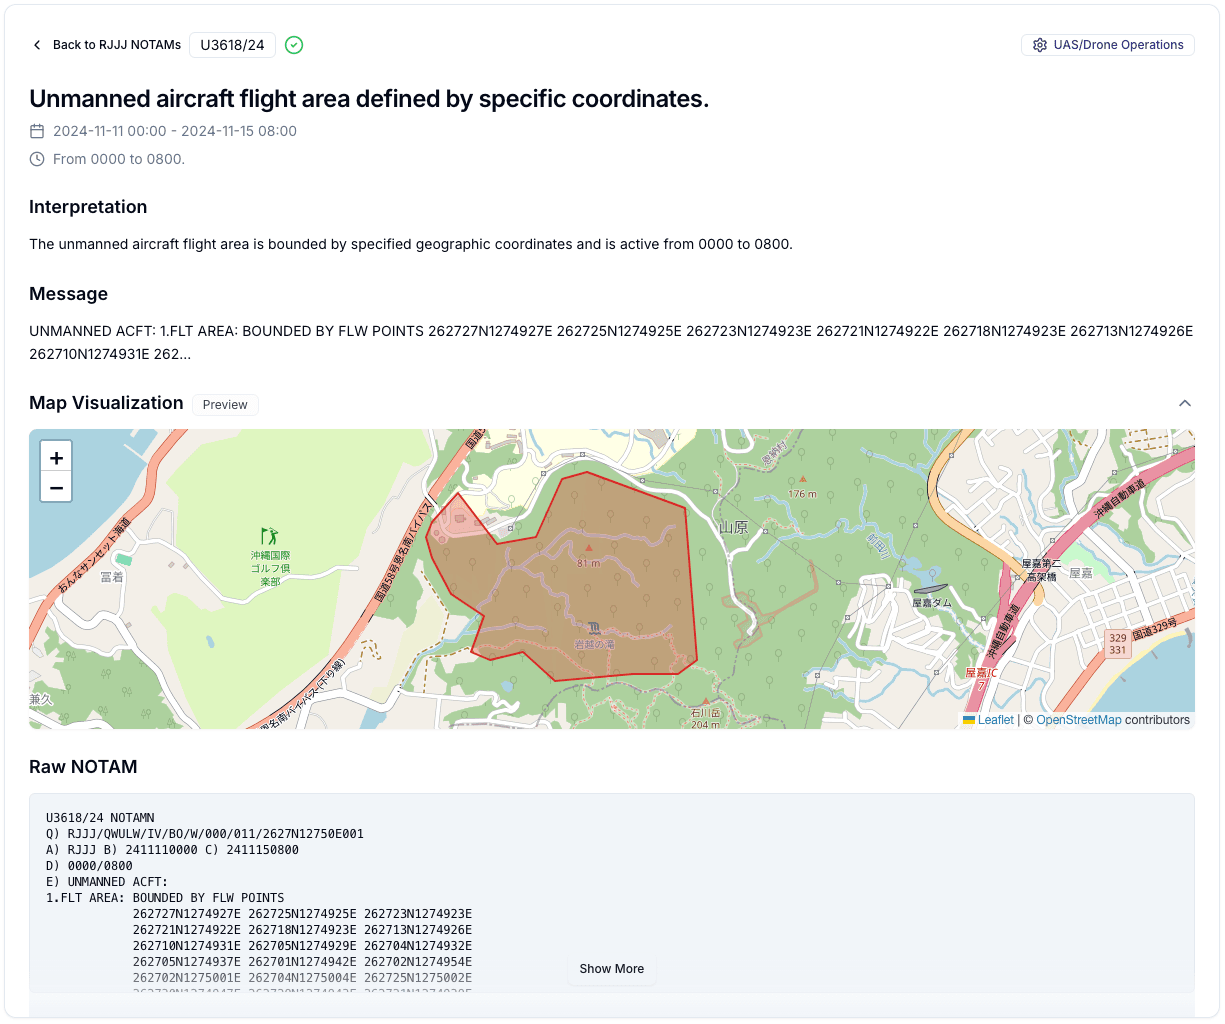Image resolution: width=1225 pixels, height=1024 pixels.
Task: Click the U3618/24 NOTAM ID badge
Action: coord(232,45)
